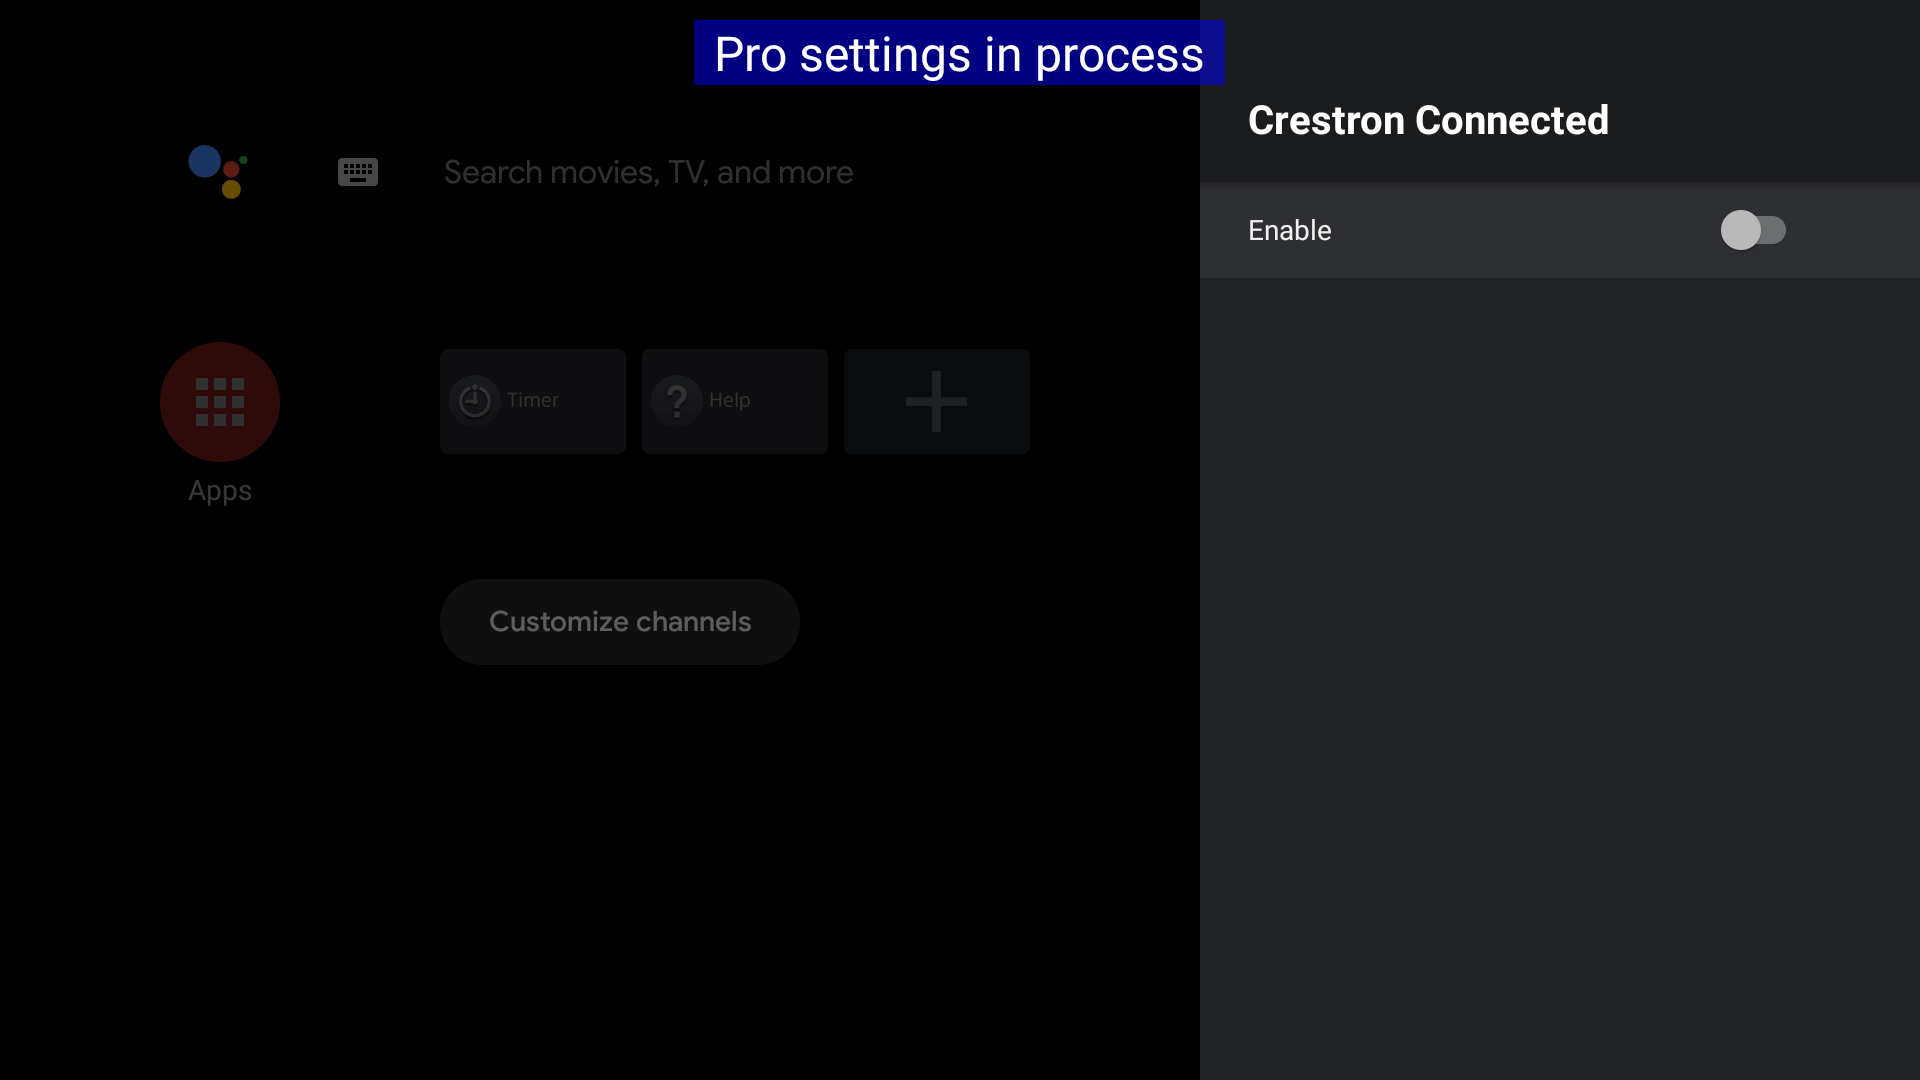Click the blue dot of the Assistant logo

click(204, 161)
